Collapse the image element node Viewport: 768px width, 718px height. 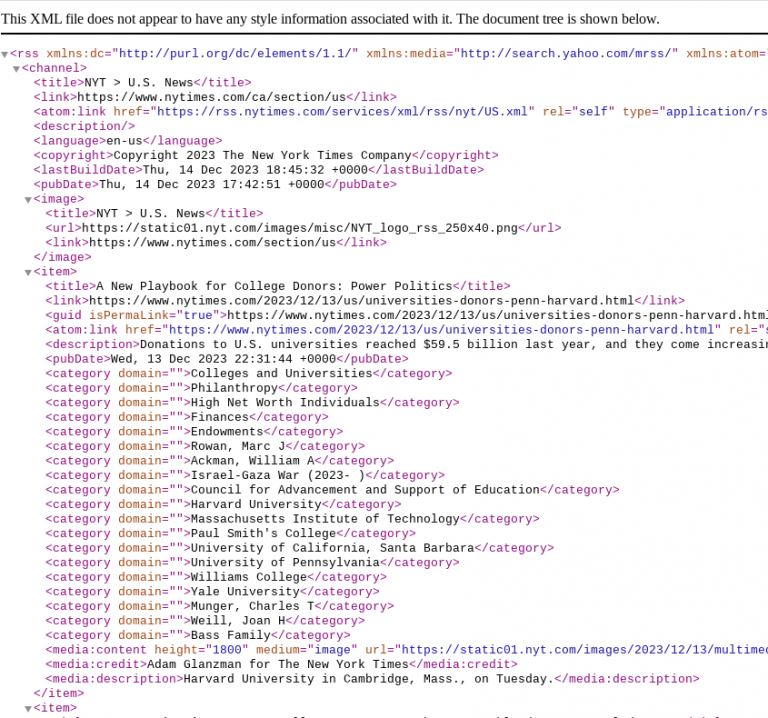click(x=28, y=199)
